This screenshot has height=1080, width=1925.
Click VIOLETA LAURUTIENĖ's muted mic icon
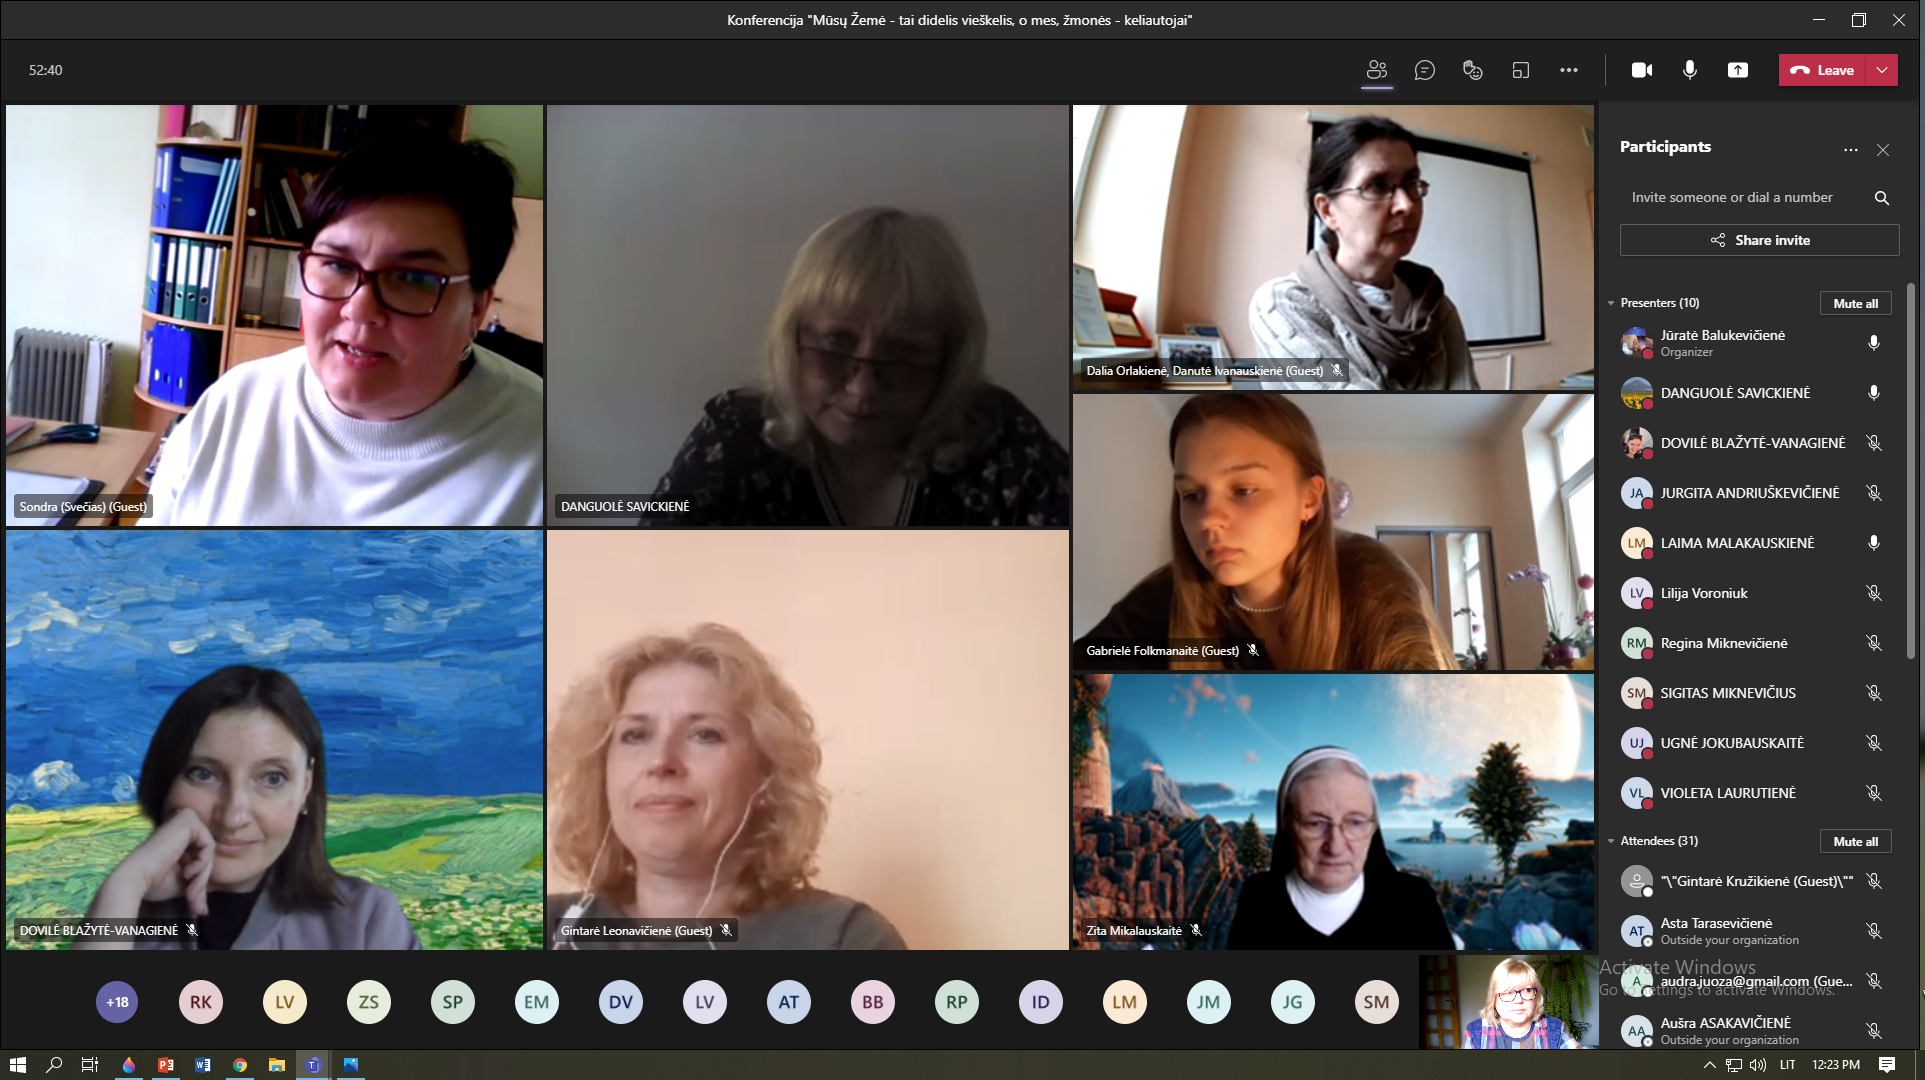point(1874,793)
